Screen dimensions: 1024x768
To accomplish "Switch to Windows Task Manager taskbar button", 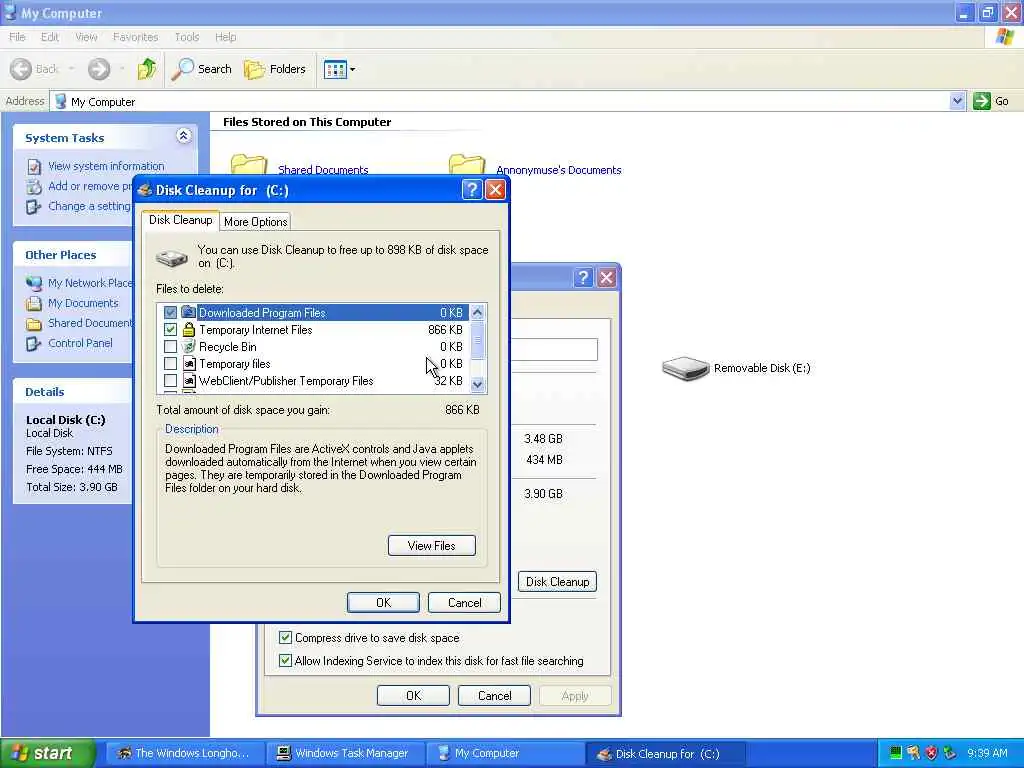I will pyautogui.click(x=345, y=753).
